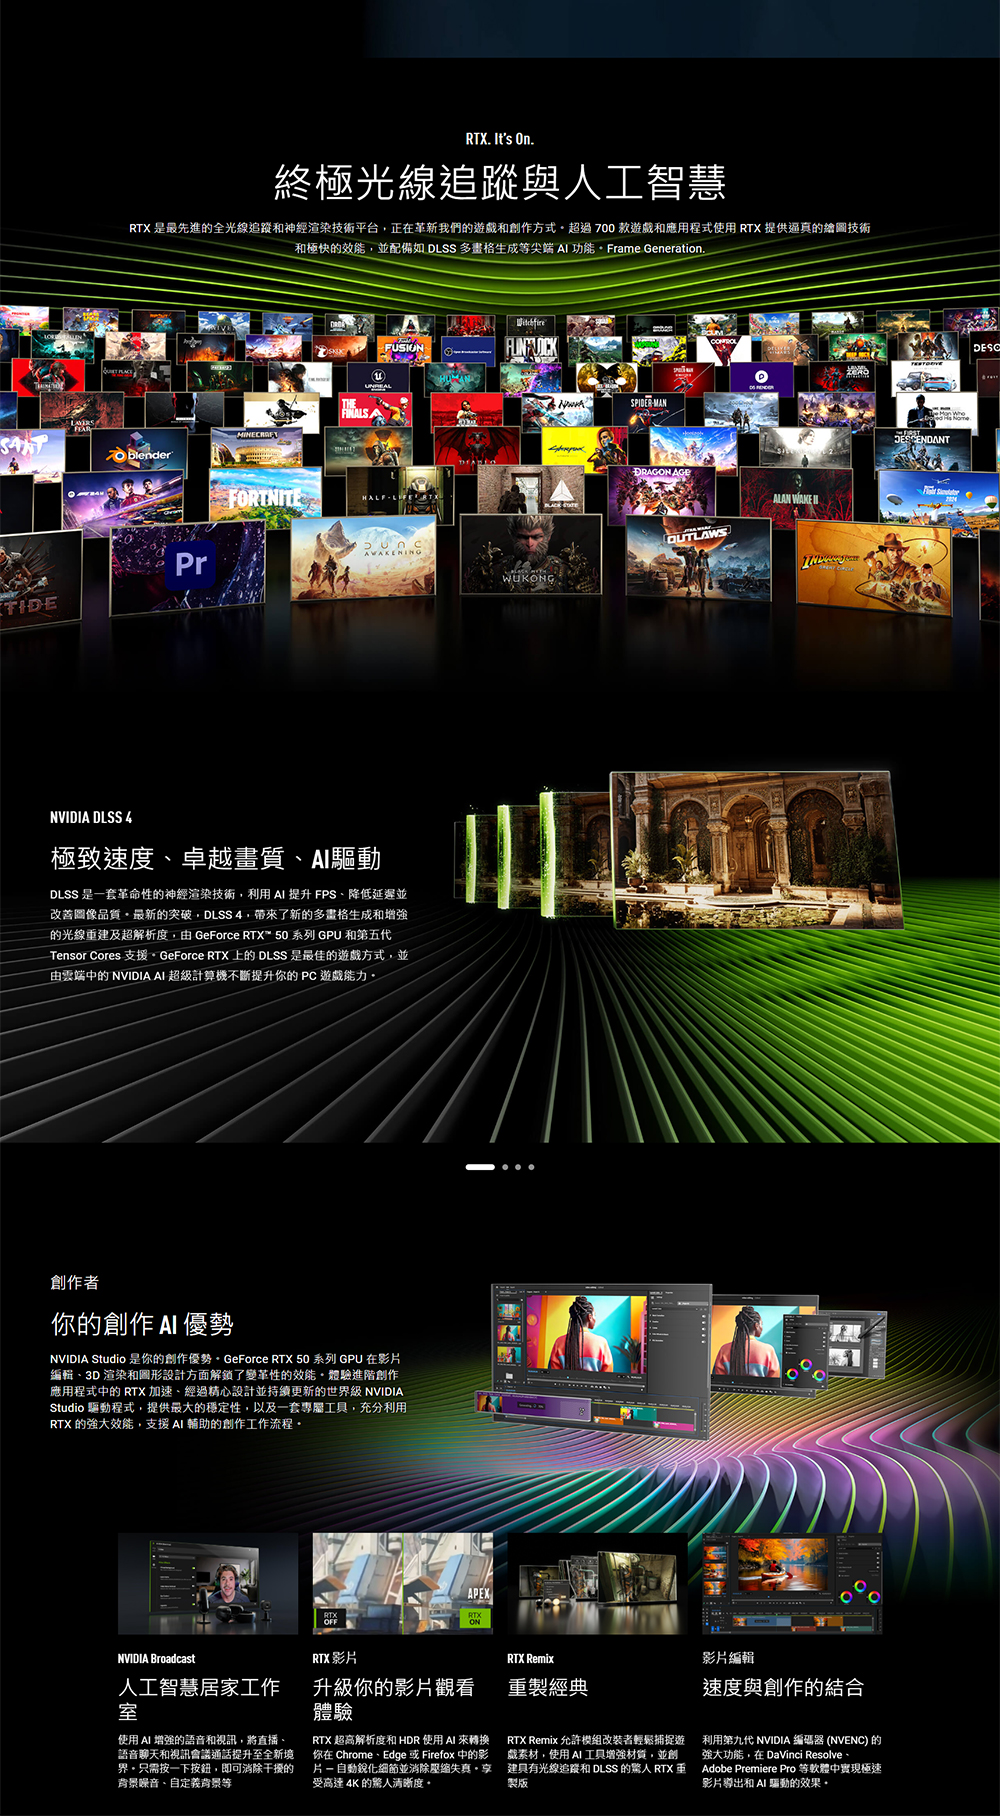
Task: Open the RTX Remix card image
Action: click(597, 1584)
